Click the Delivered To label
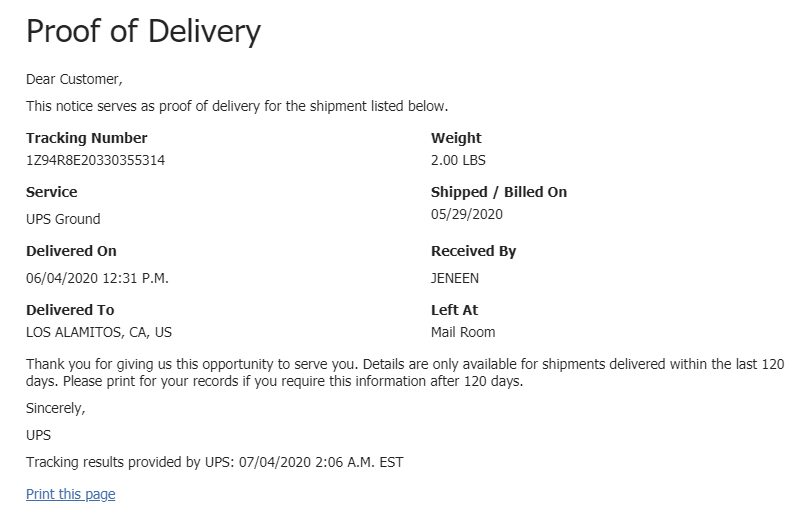The width and height of the screenshot is (802, 515). coord(70,310)
